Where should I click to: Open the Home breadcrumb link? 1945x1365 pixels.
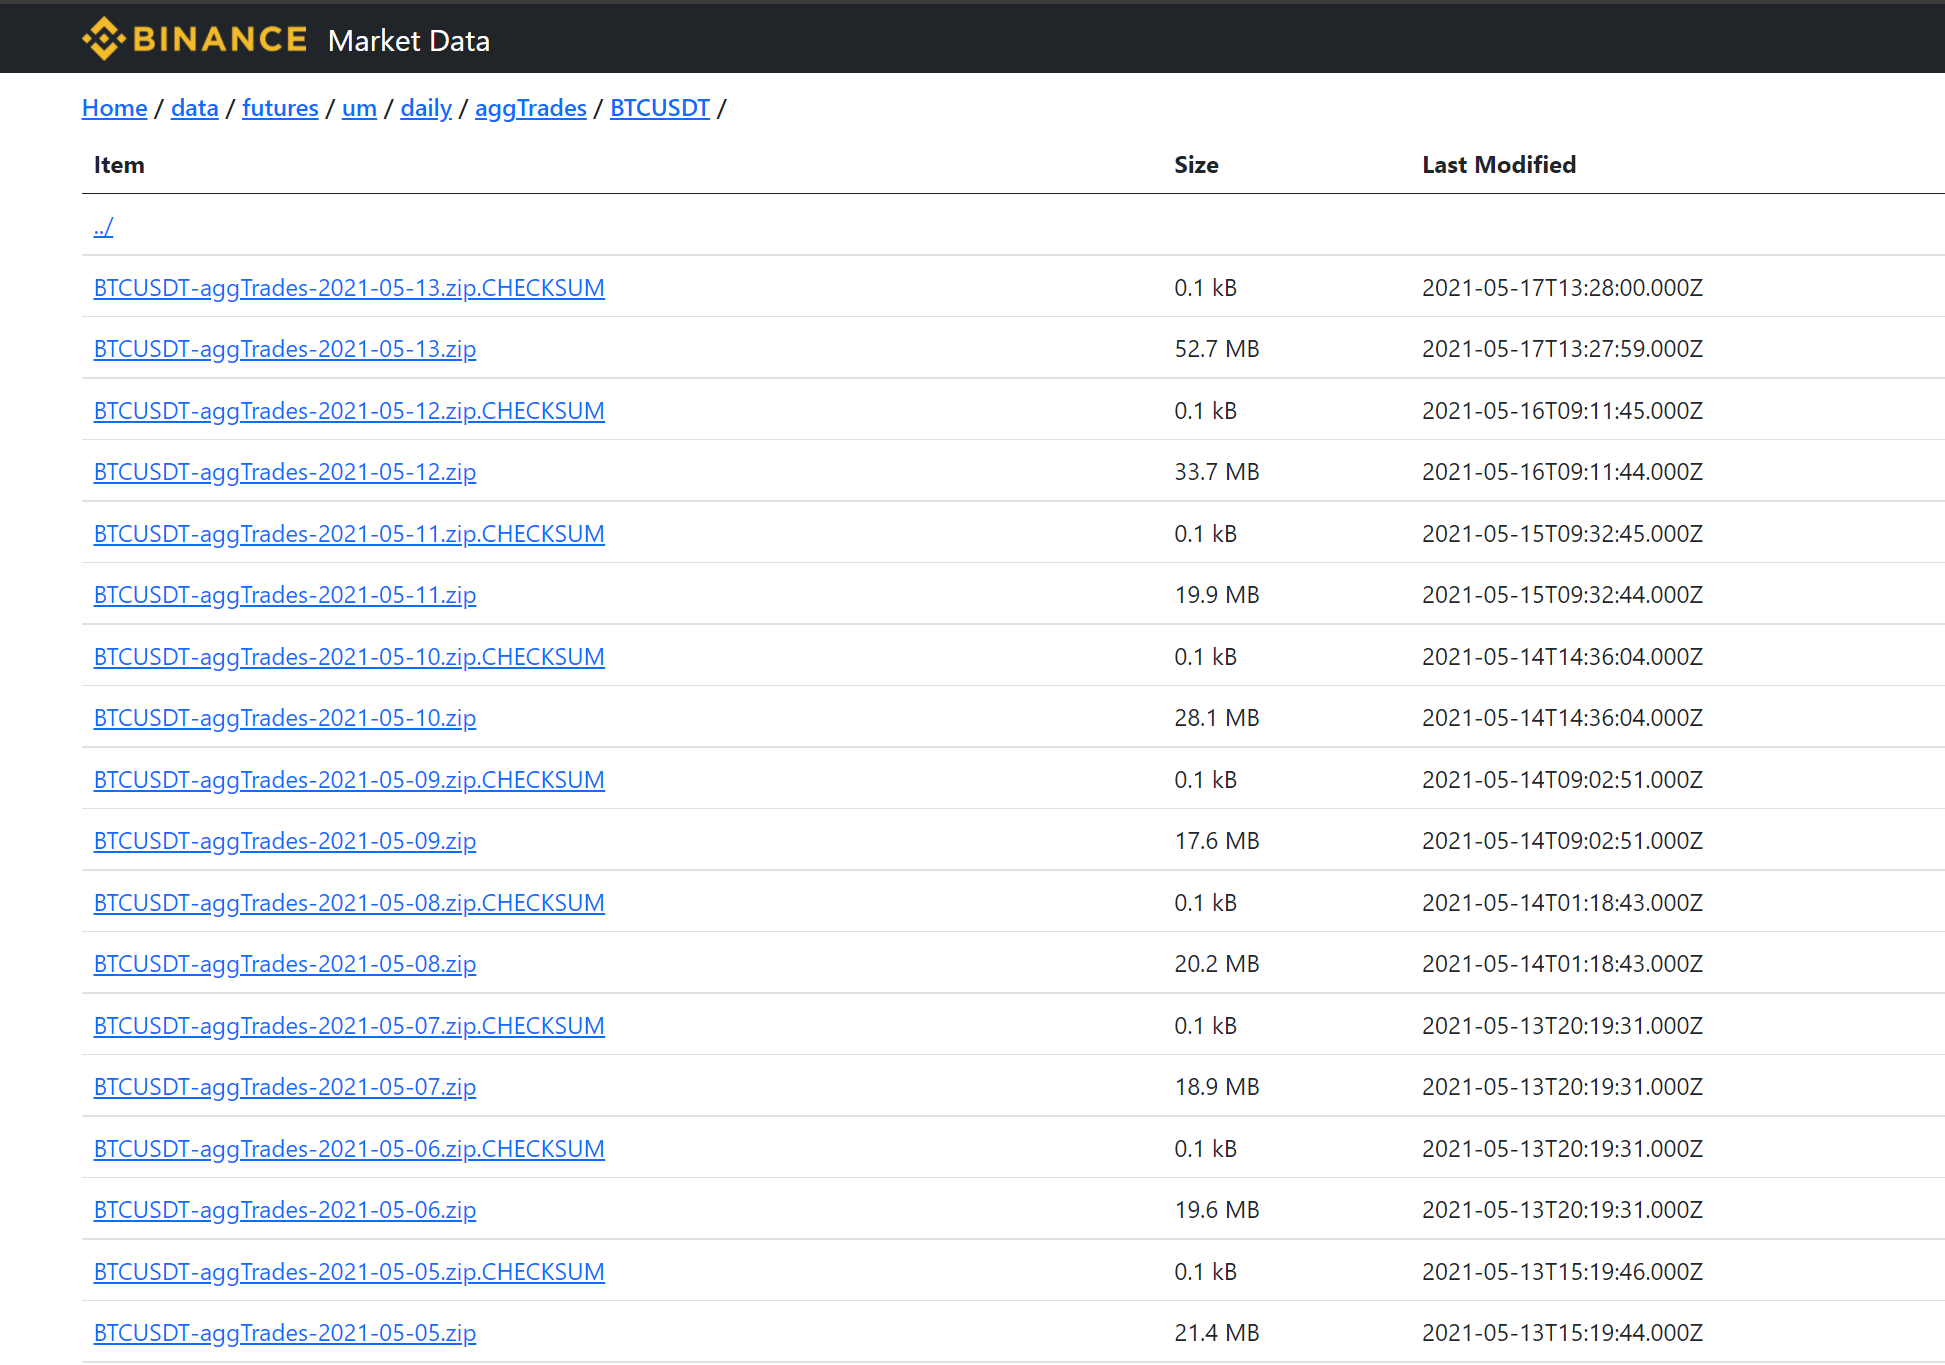(113, 108)
